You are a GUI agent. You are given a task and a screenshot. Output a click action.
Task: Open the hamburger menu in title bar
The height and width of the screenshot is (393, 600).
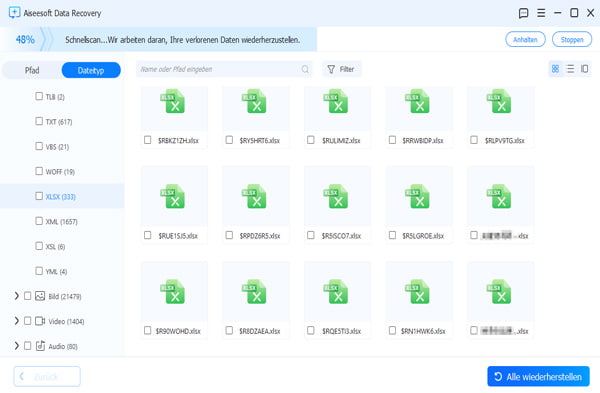pos(541,13)
